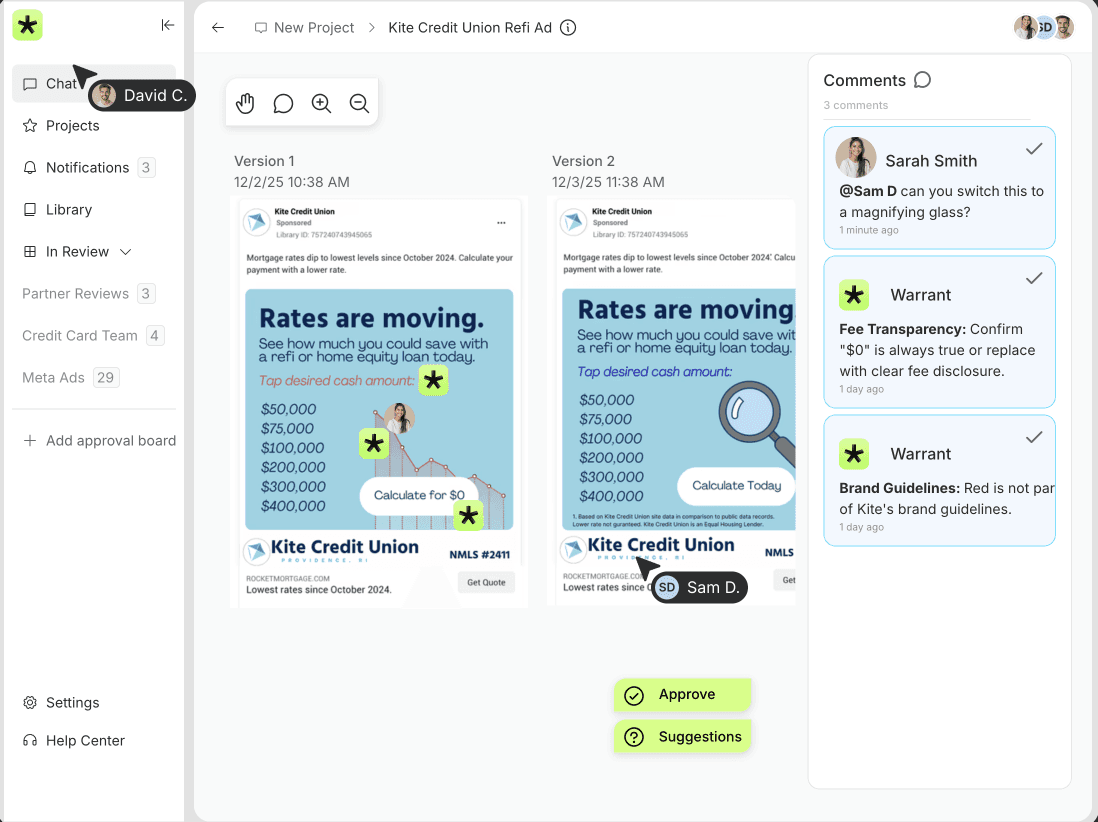Click Sarah Smith name in comments
Screen dimensions: 1098x822
(x=931, y=161)
